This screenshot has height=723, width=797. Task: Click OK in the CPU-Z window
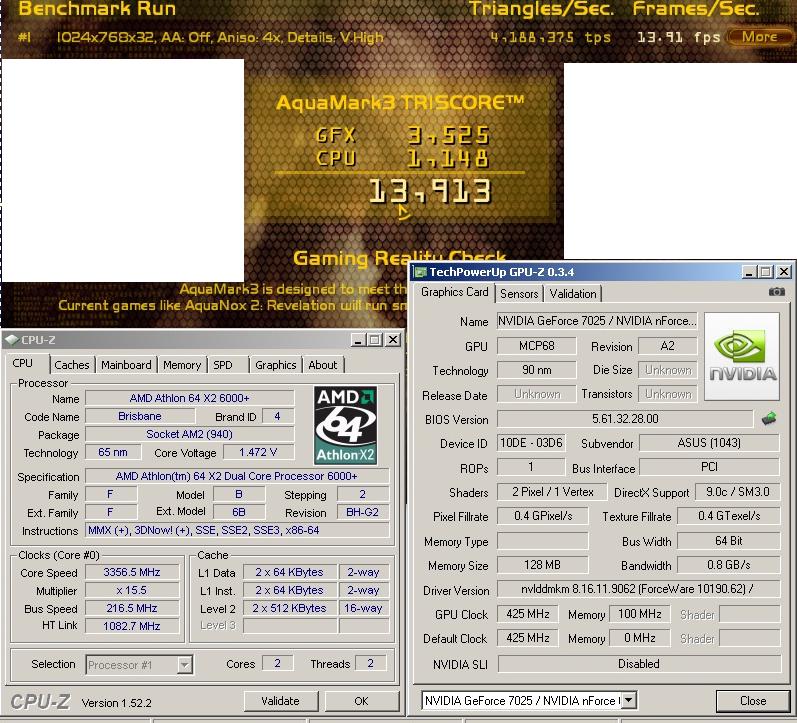coord(361,701)
